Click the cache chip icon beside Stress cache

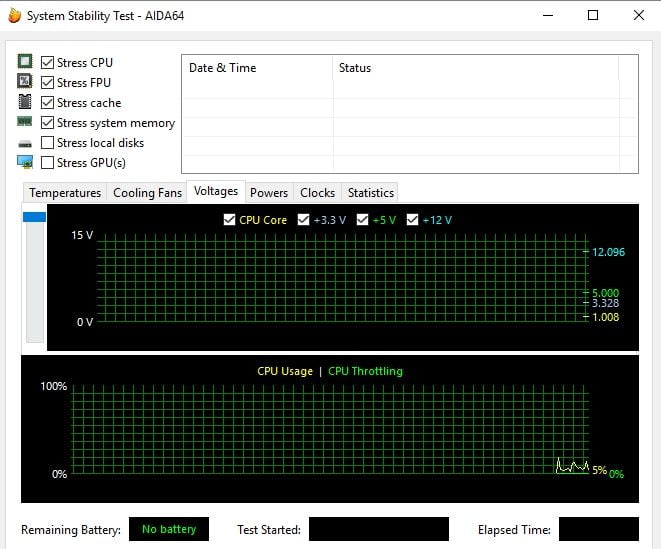(25, 101)
